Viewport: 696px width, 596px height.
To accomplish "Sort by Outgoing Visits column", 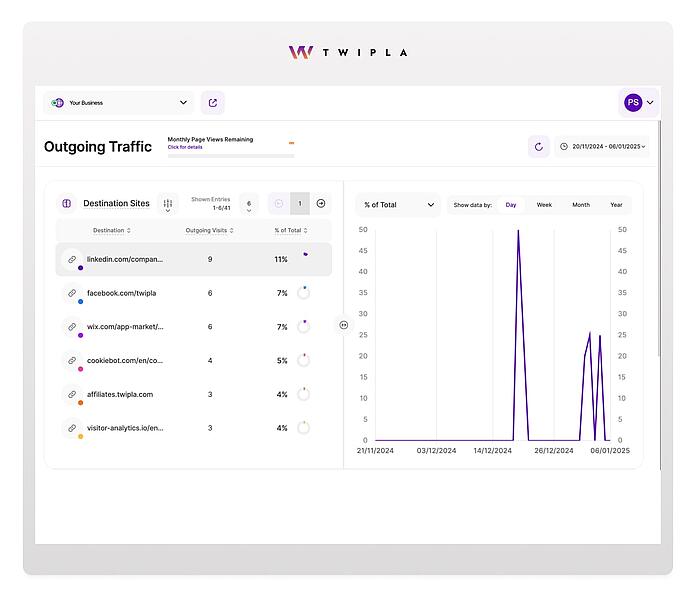I will point(210,230).
